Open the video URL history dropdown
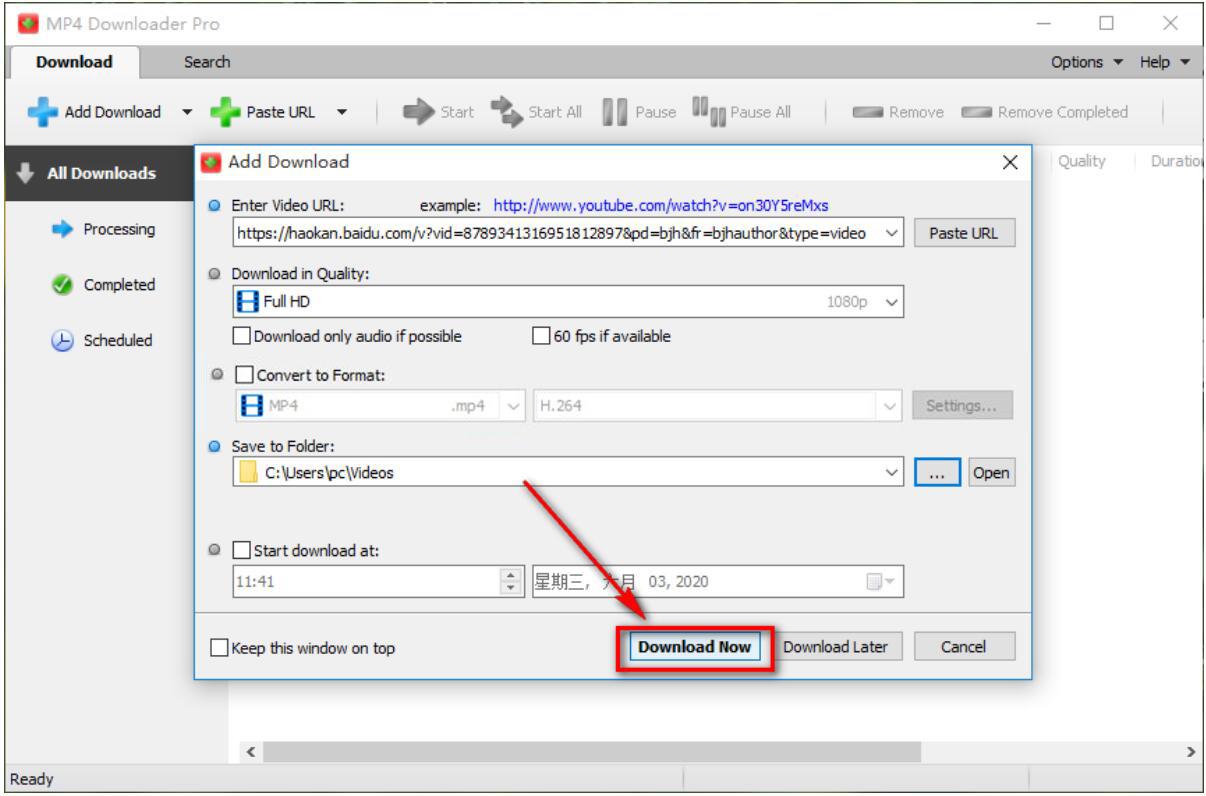 click(x=892, y=233)
